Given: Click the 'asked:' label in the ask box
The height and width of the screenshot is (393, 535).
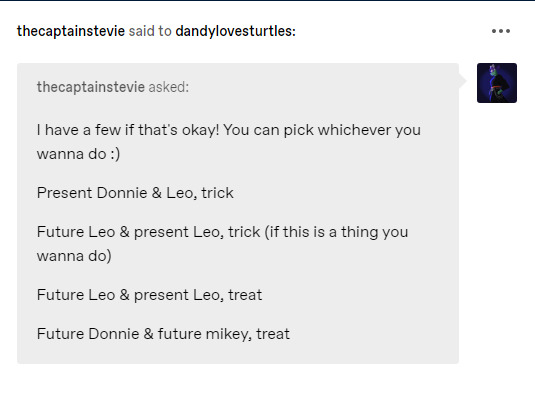Looking at the screenshot, I should [169, 87].
